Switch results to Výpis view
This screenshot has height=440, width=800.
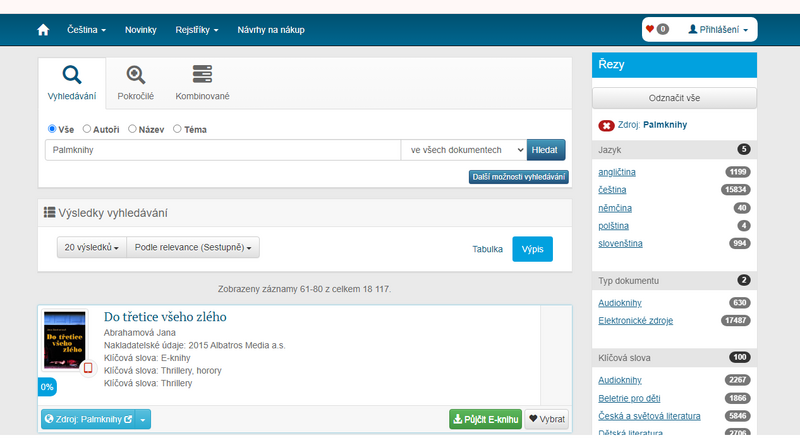[532, 249]
